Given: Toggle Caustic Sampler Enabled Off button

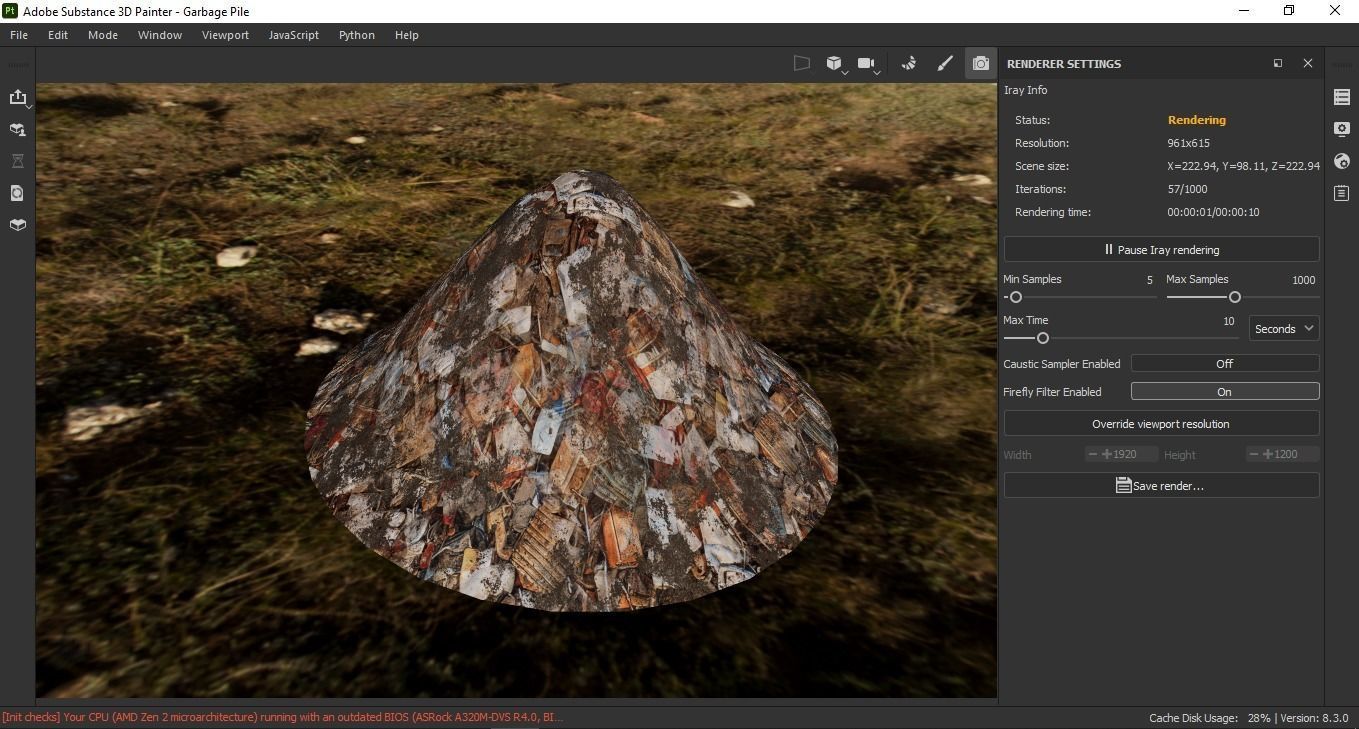Looking at the screenshot, I should click(x=1225, y=364).
